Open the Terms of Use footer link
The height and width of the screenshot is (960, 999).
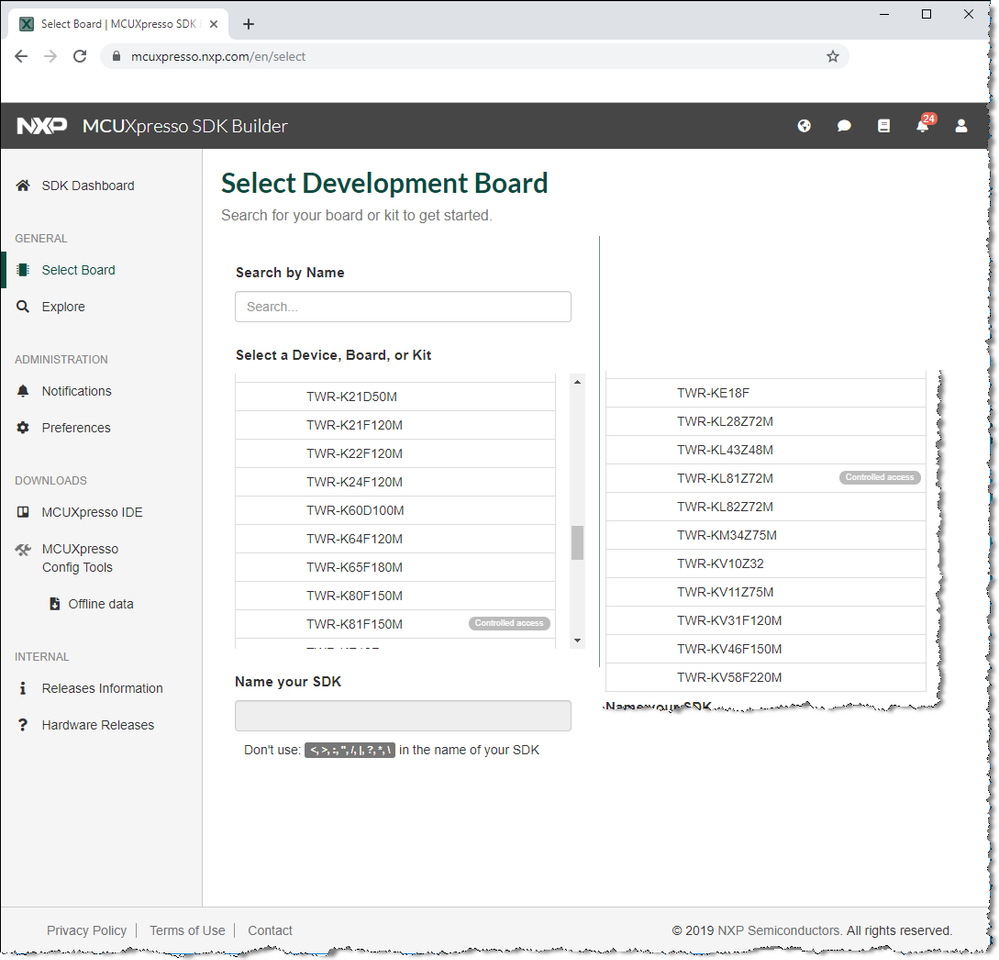pyautogui.click(x=187, y=931)
